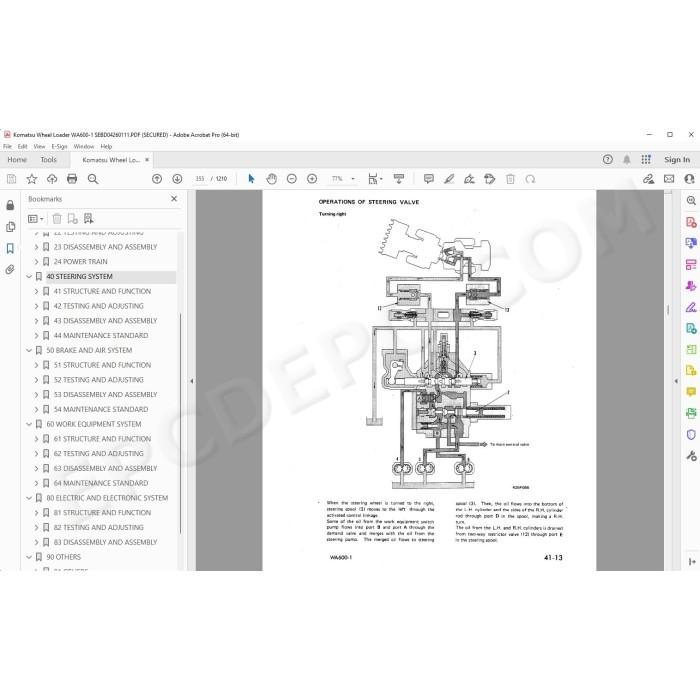Open Comment tool in right pane
This screenshot has height=700, width=700.
tap(691, 392)
